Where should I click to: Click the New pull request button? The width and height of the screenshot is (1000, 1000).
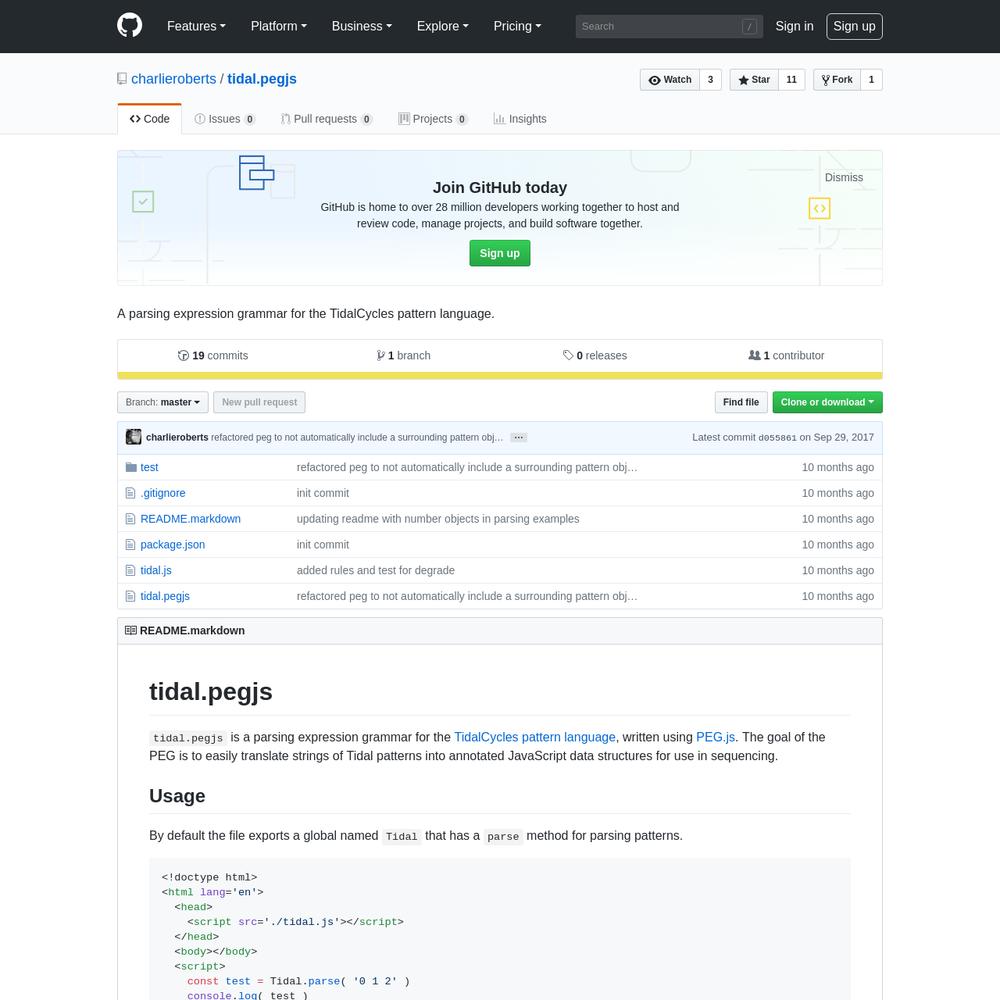pos(259,402)
